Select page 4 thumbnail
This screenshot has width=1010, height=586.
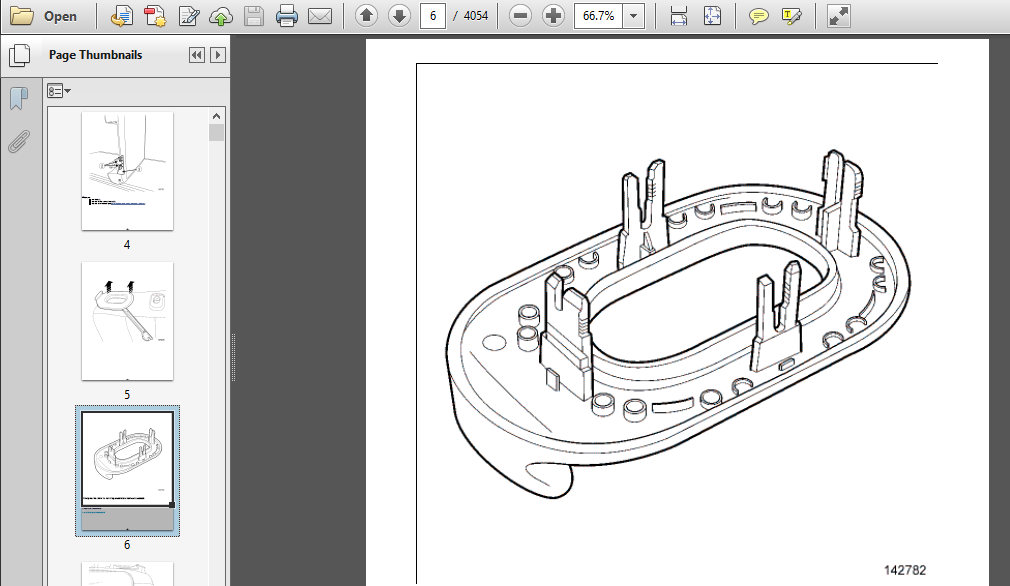(x=128, y=171)
